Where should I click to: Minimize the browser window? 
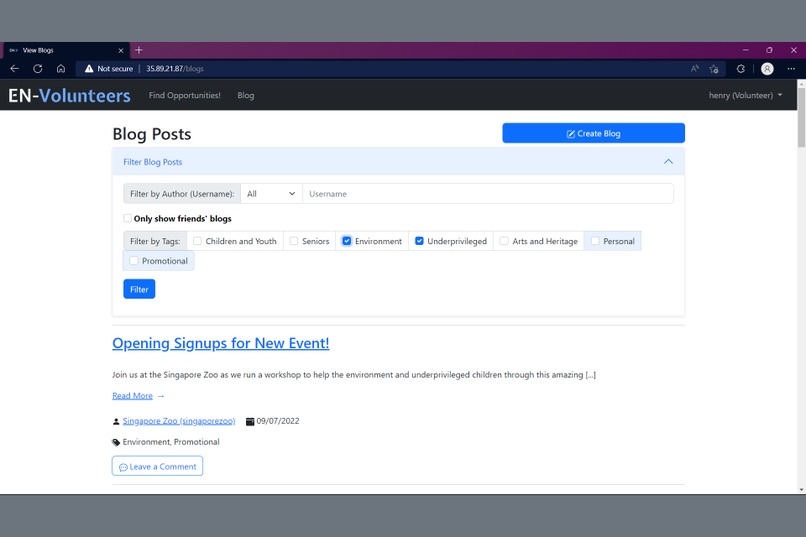(745, 50)
